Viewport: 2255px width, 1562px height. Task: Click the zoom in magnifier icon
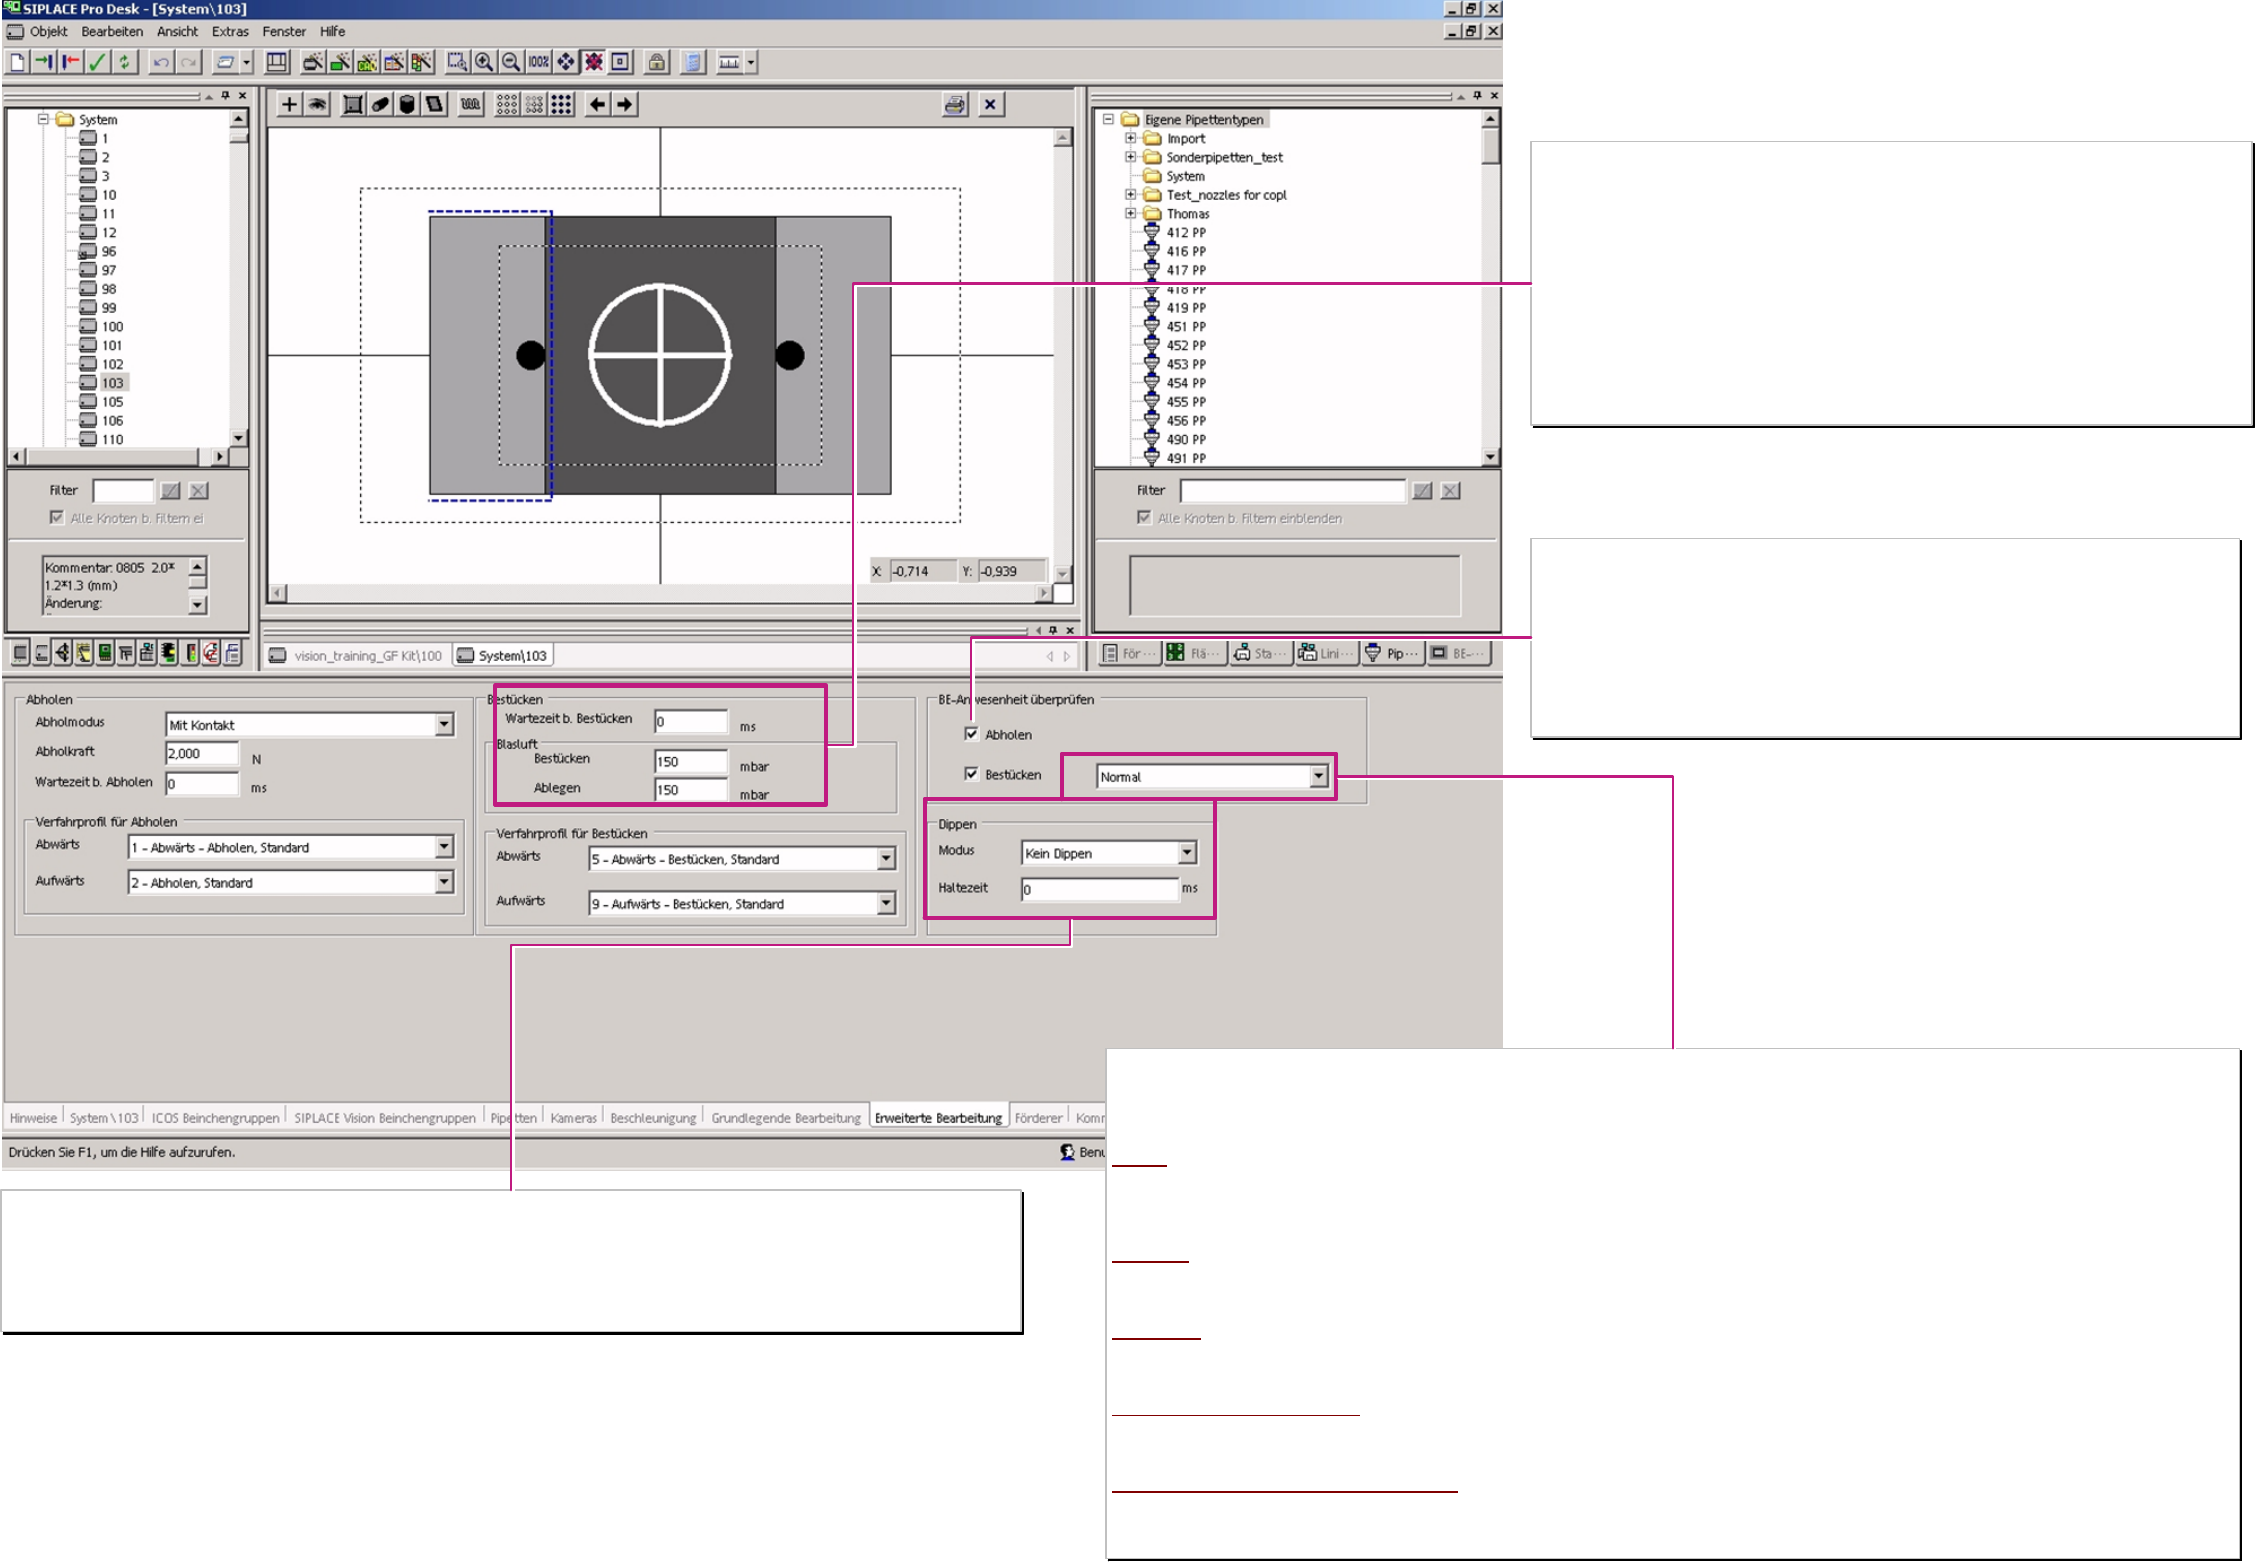click(x=484, y=62)
